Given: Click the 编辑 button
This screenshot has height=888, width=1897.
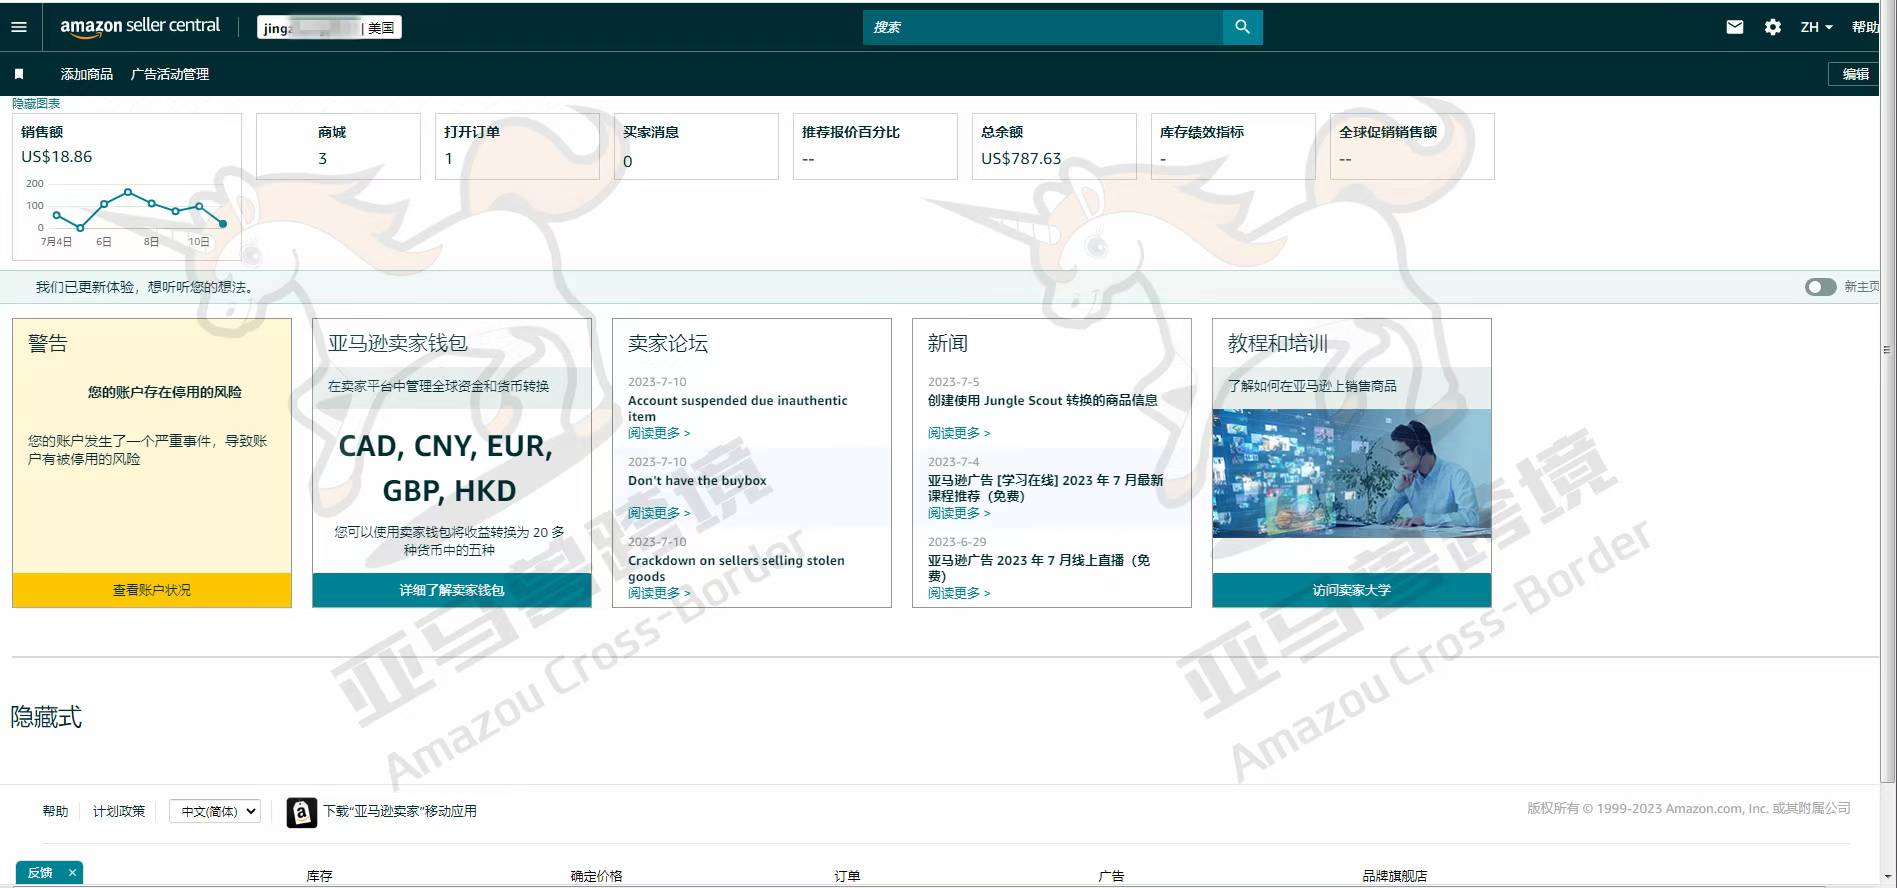Looking at the screenshot, I should click(x=1855, y=74).
